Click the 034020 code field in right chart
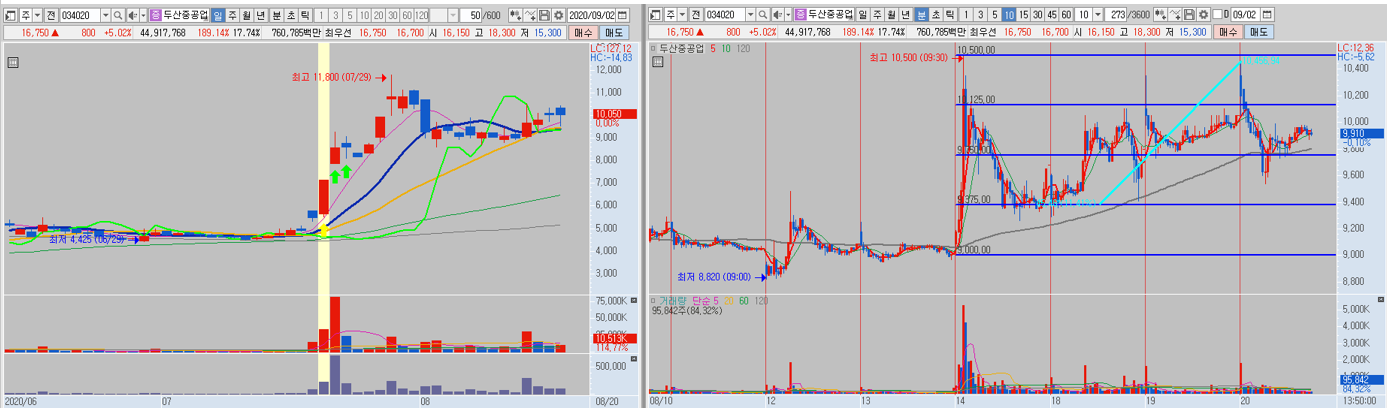The width and height of the screenshot is (1388, 408). pos(725,15)
